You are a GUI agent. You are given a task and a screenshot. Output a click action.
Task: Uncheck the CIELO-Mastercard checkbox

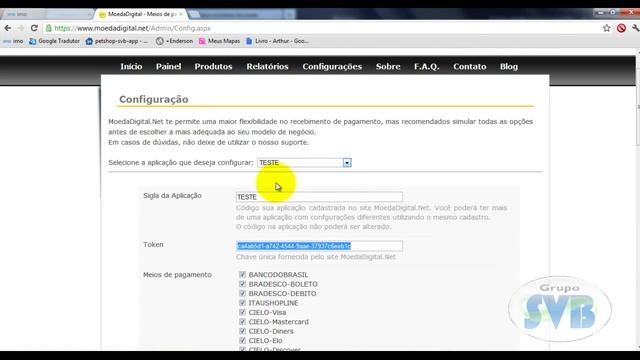(242, 322)
